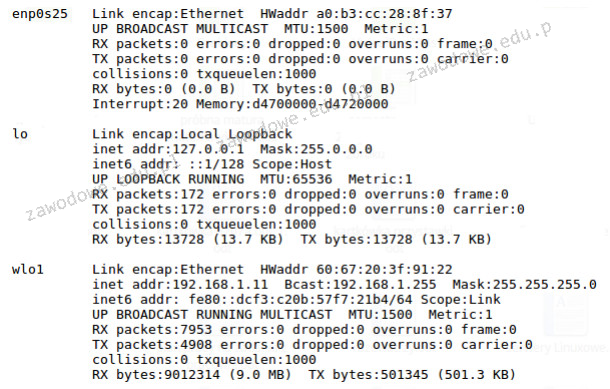Image resolution: width=610 pixels, height=389 pixels.
Task: Click the MTU:65536 value
Action: tap(296, 179)
